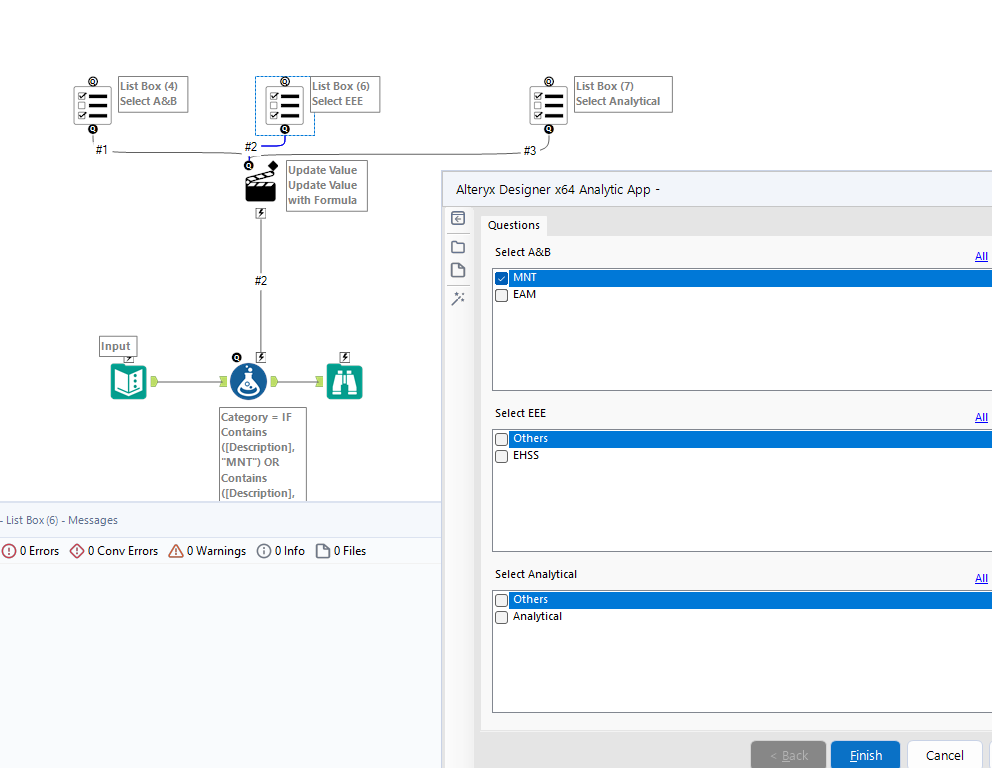Click the lightning anchor above the Browse tool
This screenshot has width=992, height=768.
(x=345, y=357)
